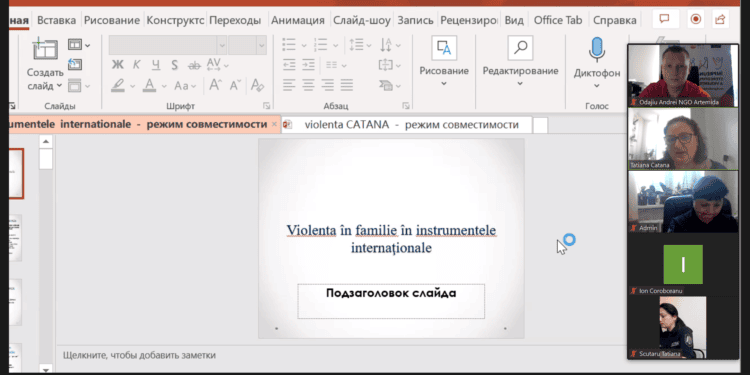The width and height of the screenshot is (750, 375).
Task: Toggle Italic (К) formatting
Action: point(137,65)
